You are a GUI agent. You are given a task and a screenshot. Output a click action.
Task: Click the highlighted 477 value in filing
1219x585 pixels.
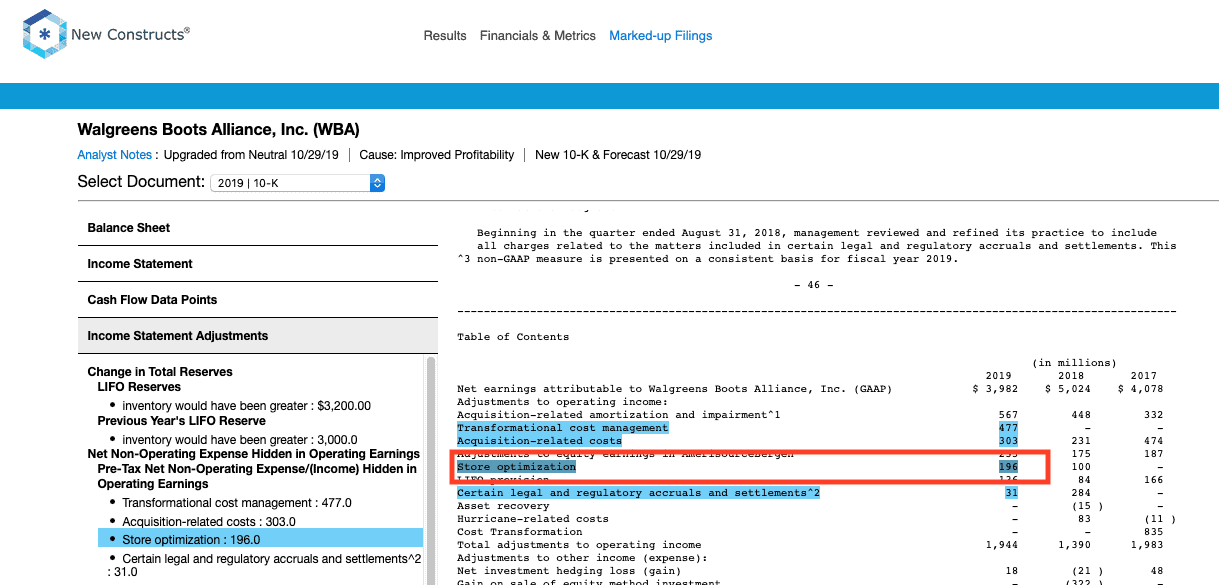pyautogui.click(x=1008, y=428)
